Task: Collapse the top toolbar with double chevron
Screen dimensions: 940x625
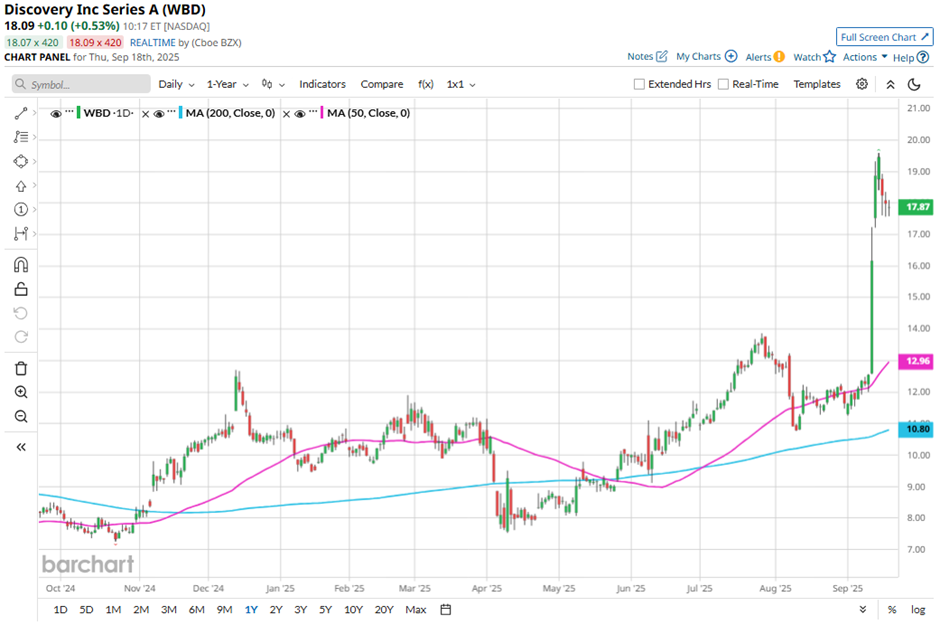Action: coord(890,84)
